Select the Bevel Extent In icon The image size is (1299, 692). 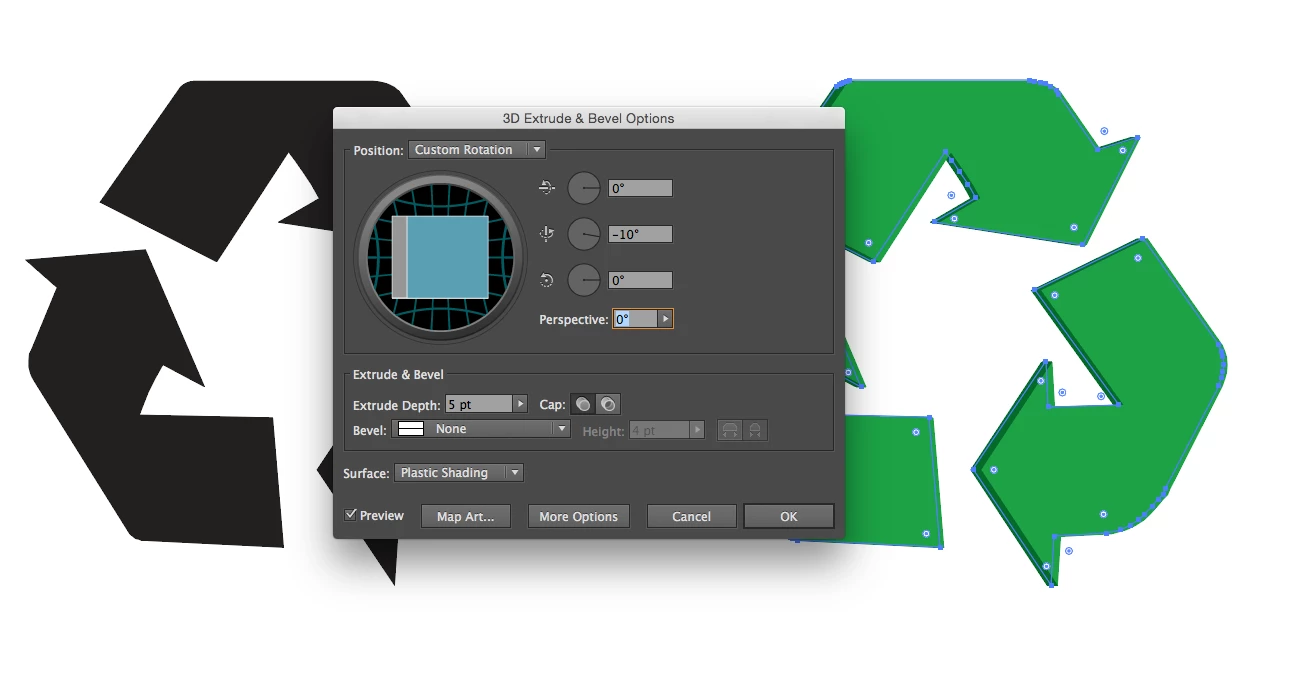pos(755,430)
